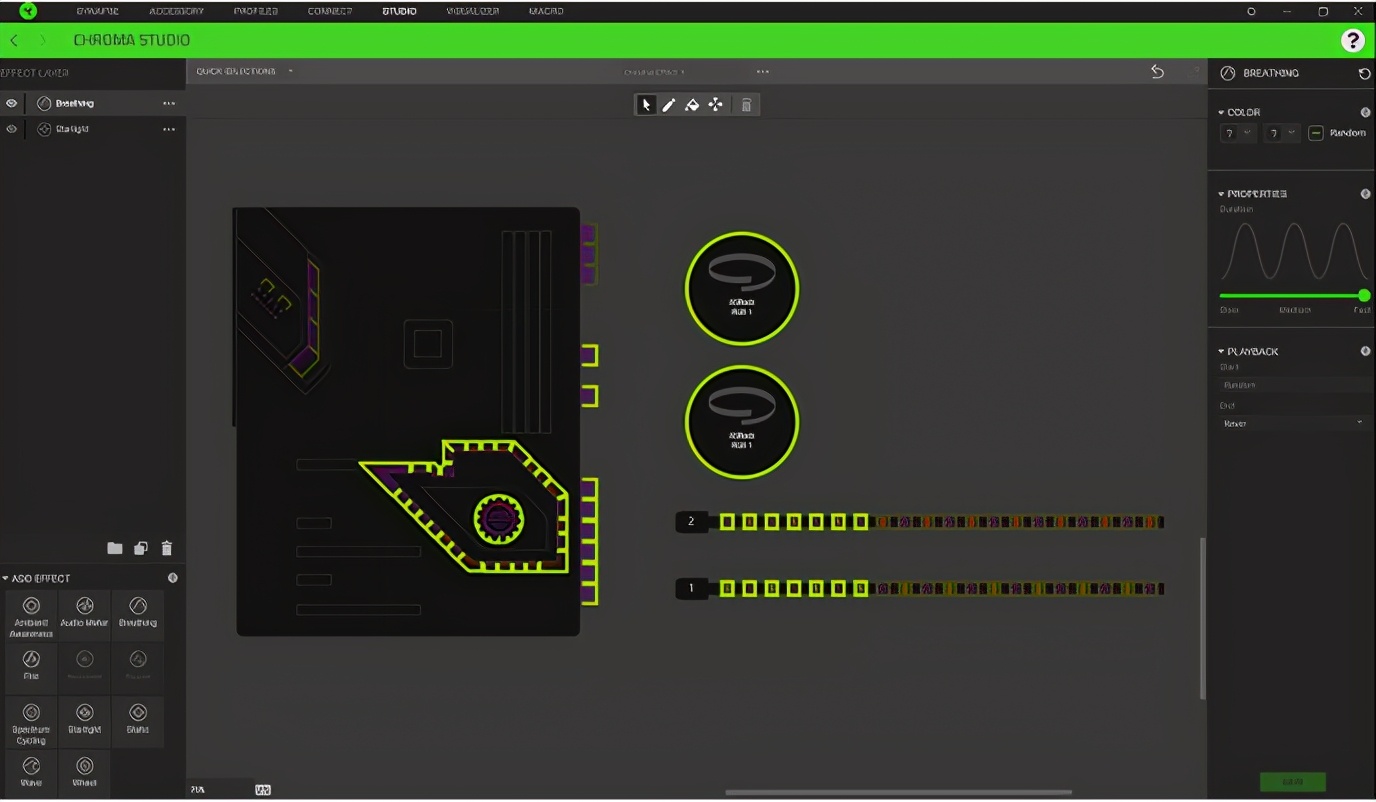Image resolution: width=1376 pixels, height=802 pixels.
Task: Open the chroma effect name options menu
Action: coord(763,72)
